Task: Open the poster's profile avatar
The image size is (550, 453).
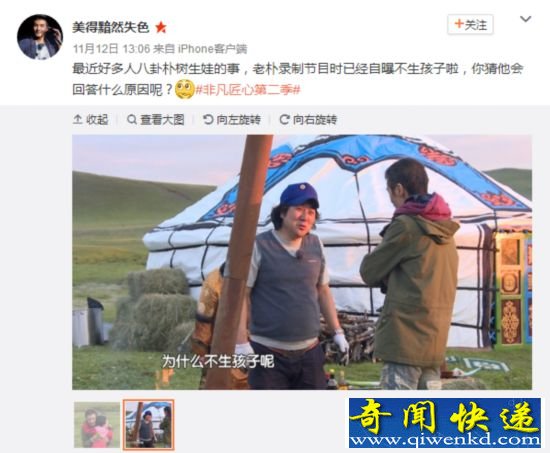Action: coord(40,37)
